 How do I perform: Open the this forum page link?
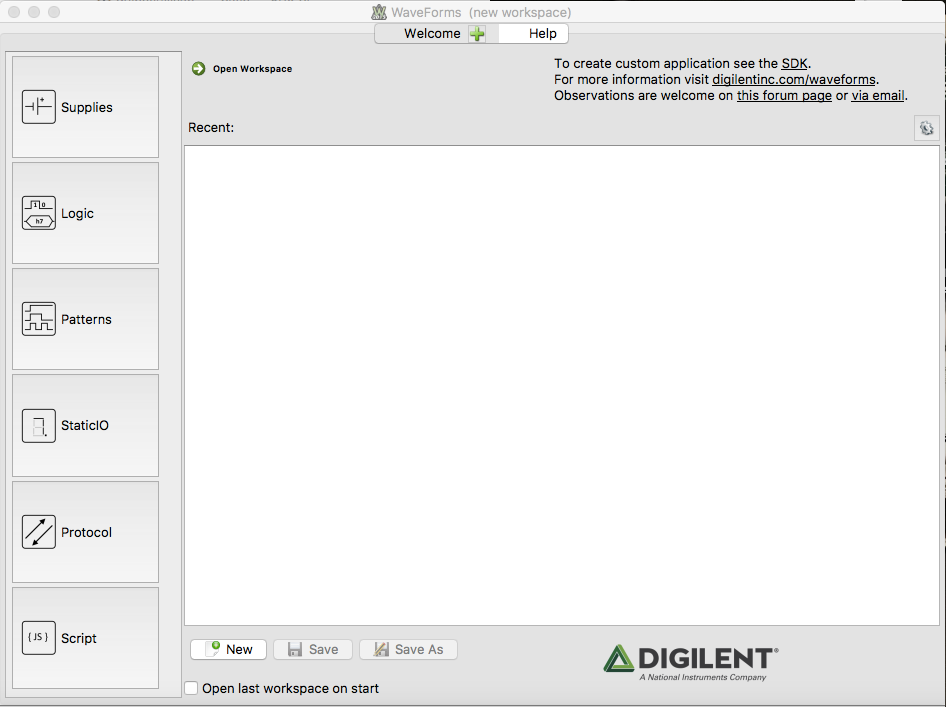click(x=784, y=95)
